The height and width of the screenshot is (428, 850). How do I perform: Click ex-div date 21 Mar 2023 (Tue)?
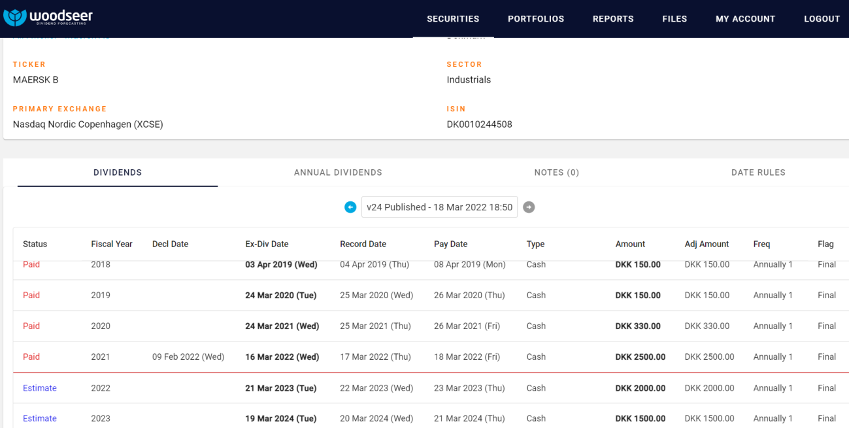point(281,388)
